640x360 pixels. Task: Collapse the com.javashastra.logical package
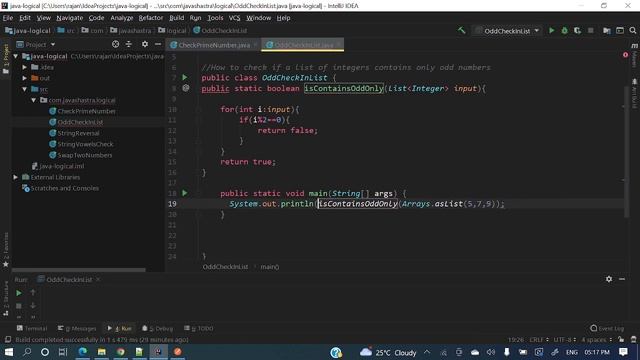34,100
